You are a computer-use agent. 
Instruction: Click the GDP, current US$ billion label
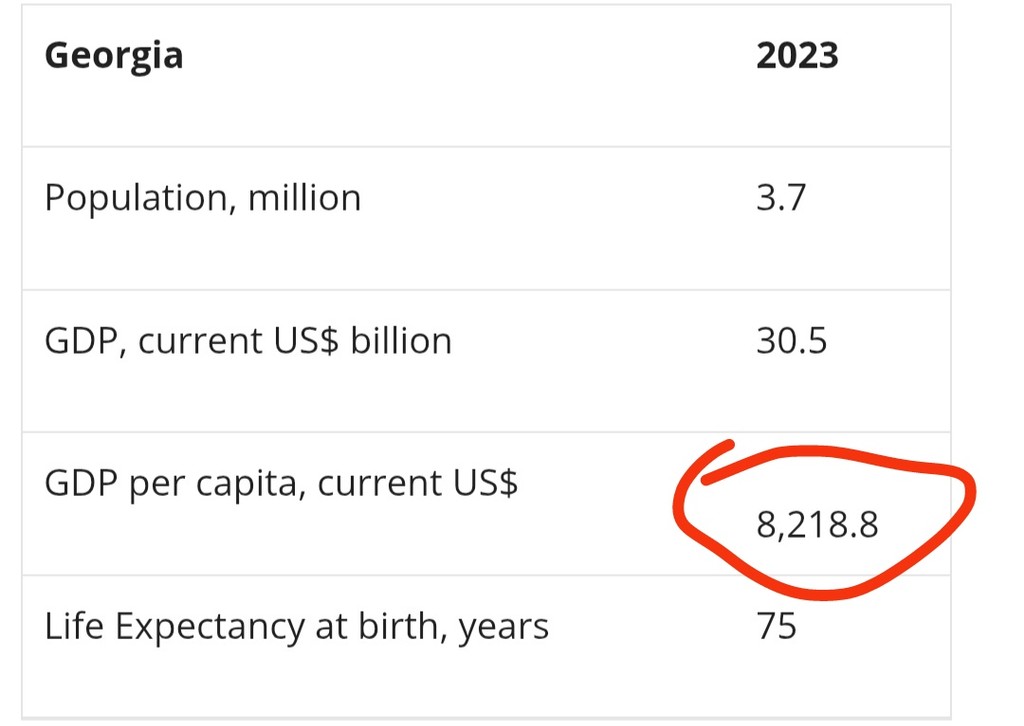248,341
